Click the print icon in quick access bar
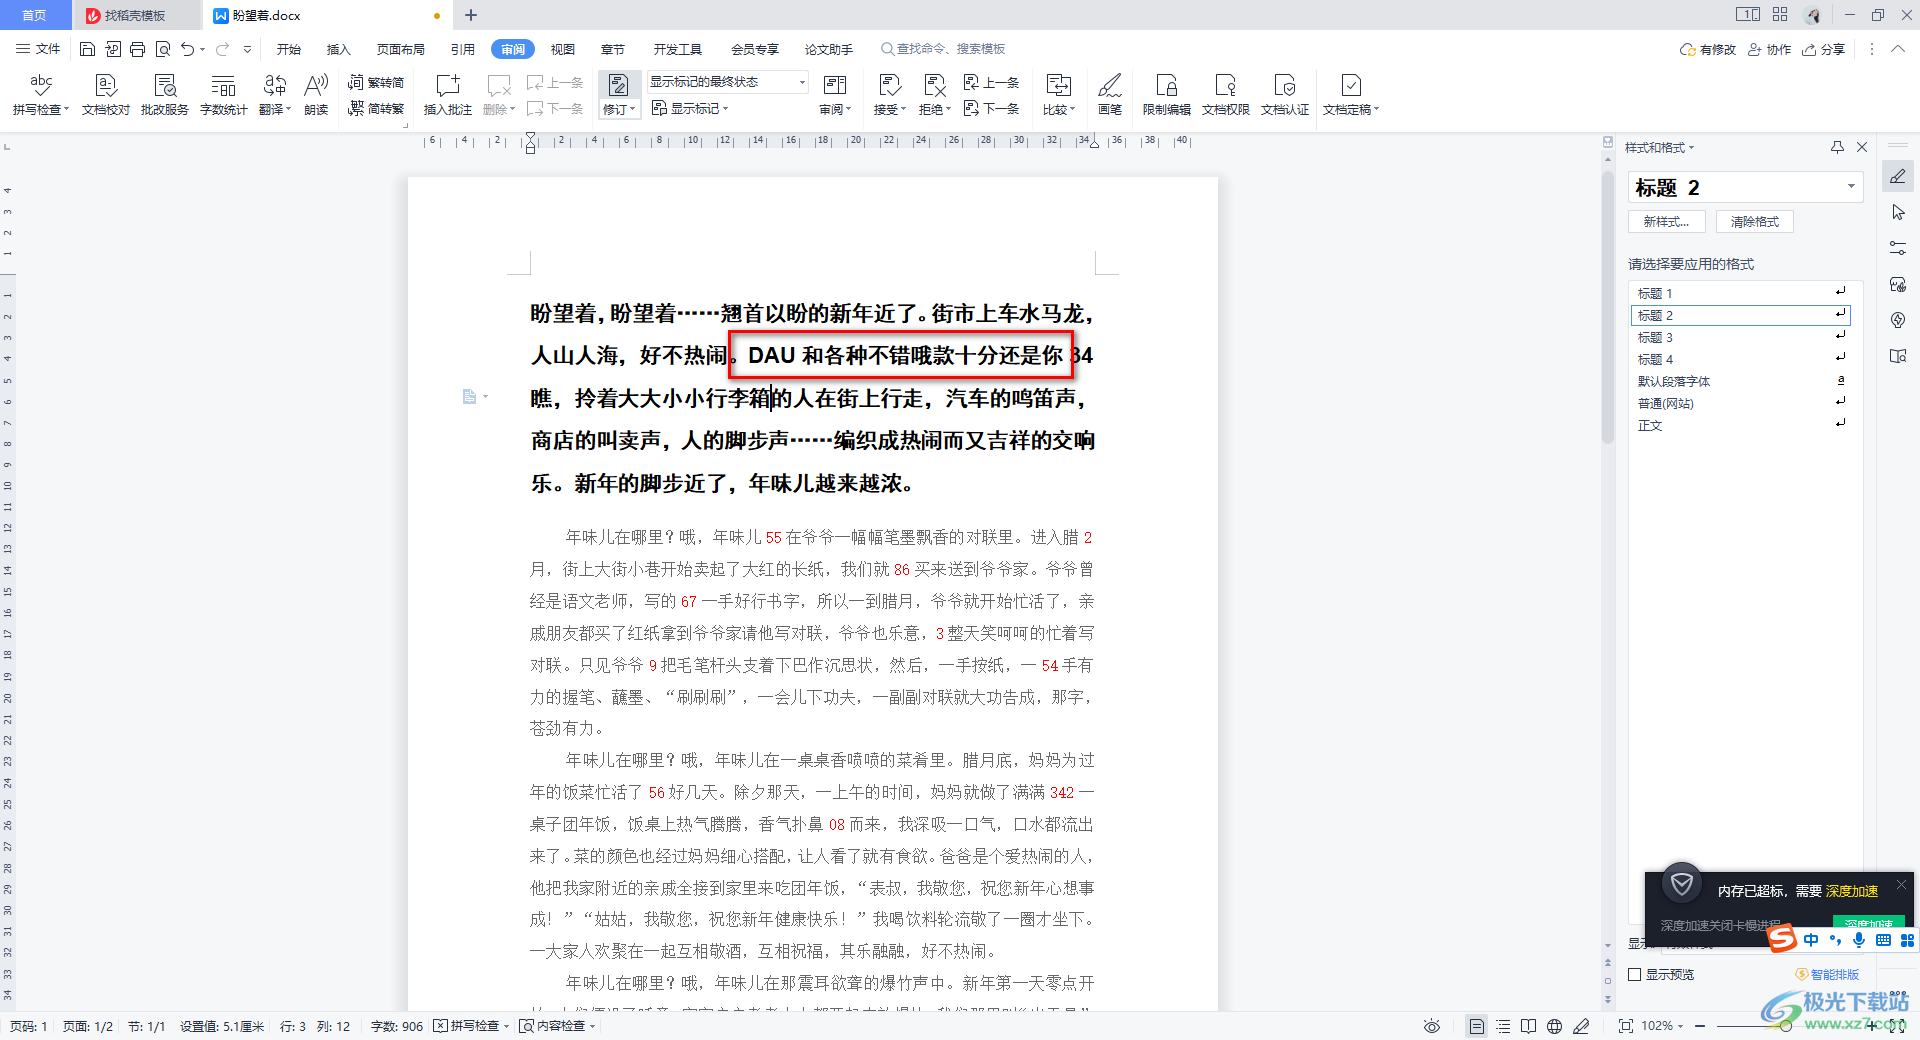 pyautogui.click(x=137, y=49)
